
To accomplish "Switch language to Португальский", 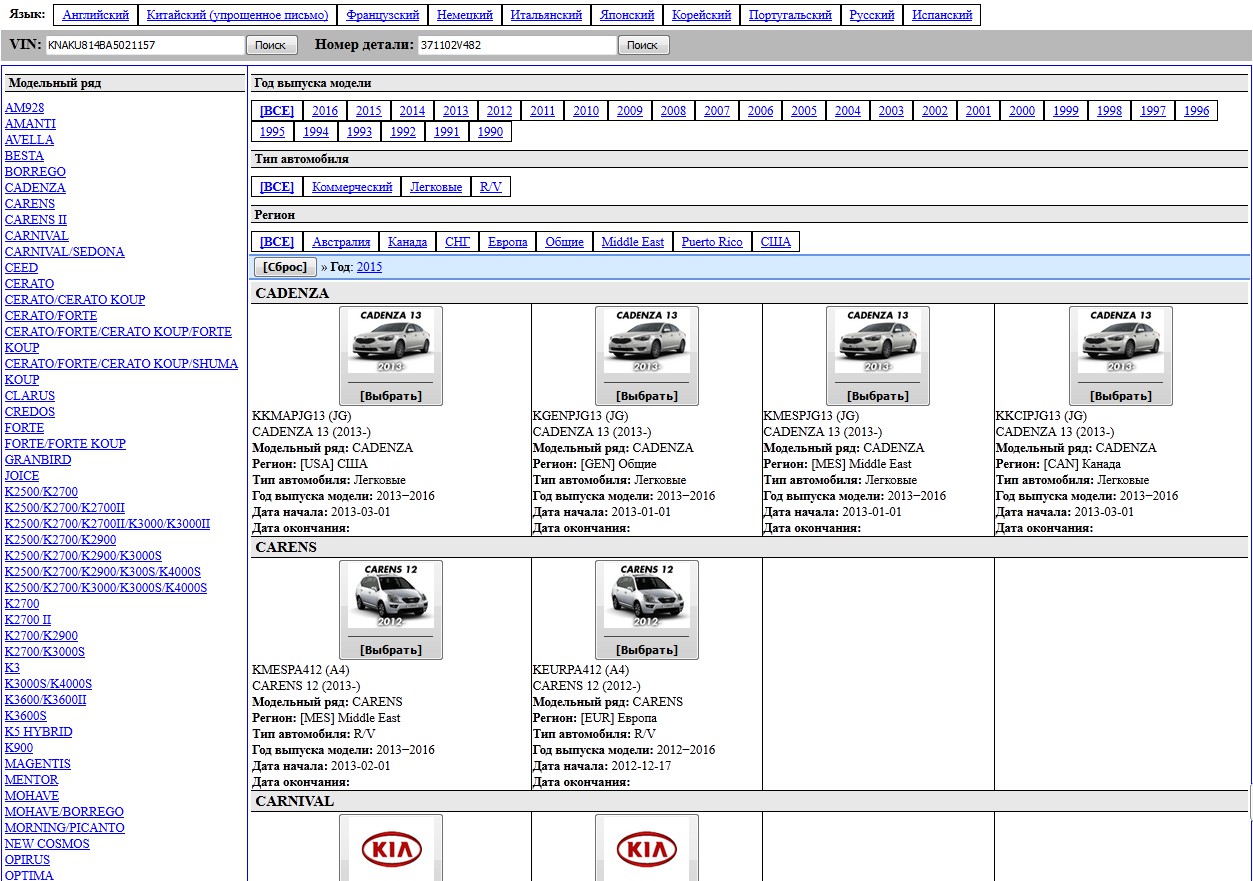I will coord(790,15).
